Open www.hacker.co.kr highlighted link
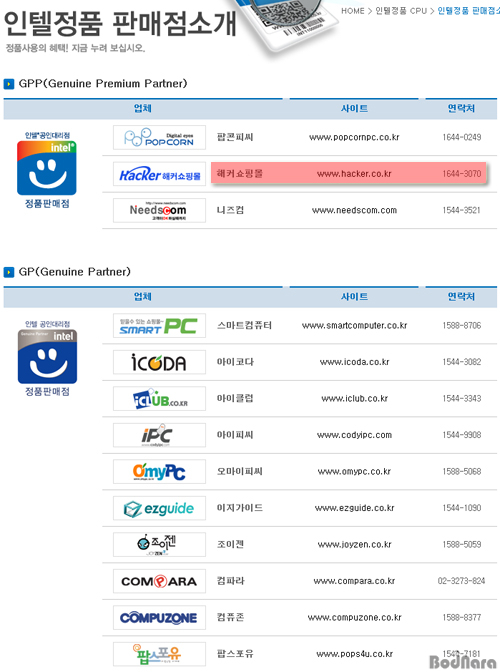 click(x=354, y=174)
